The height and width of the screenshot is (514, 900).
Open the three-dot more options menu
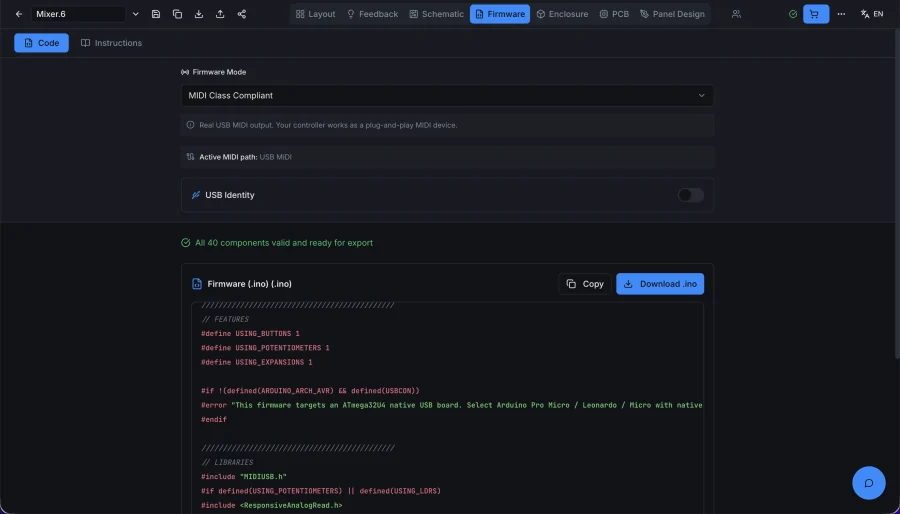[x=841, y=14]
